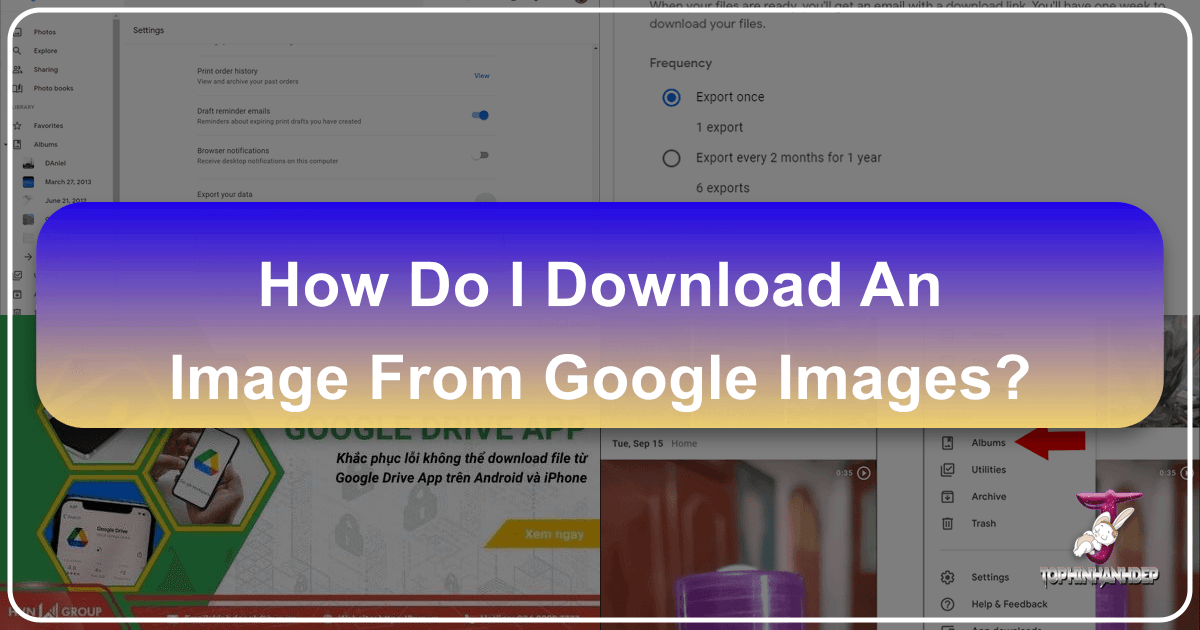The width and height of the screenshot is (1200, 630).
Task: Click the Sharing icon in the sidebar
Action: [16, 69]
